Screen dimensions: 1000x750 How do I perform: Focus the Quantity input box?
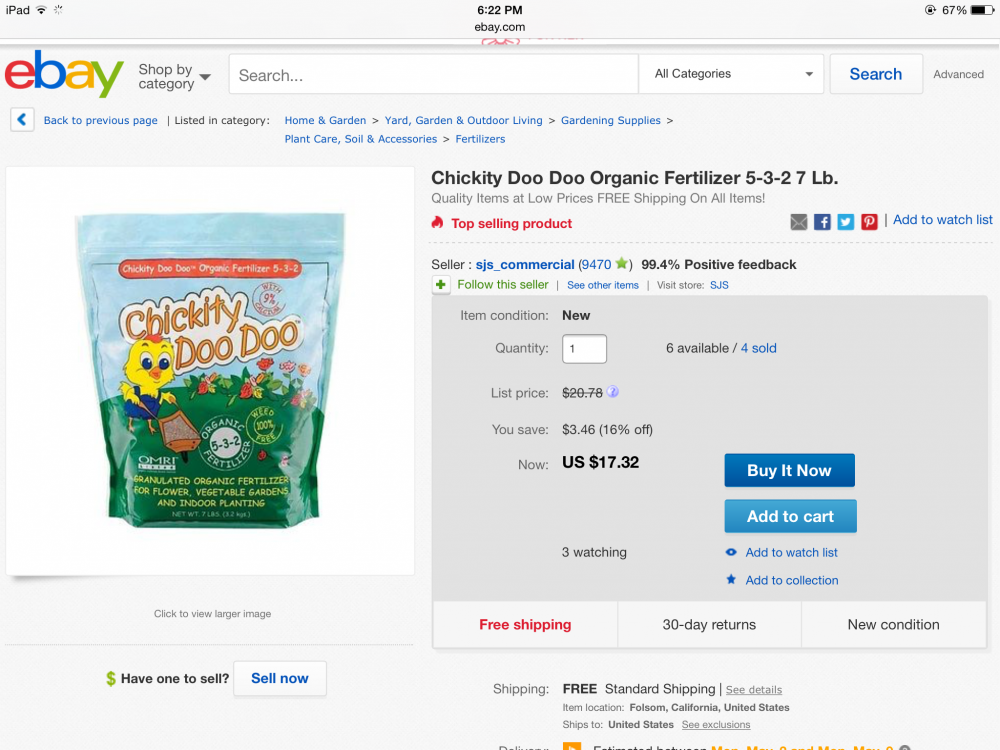(584, 349)
